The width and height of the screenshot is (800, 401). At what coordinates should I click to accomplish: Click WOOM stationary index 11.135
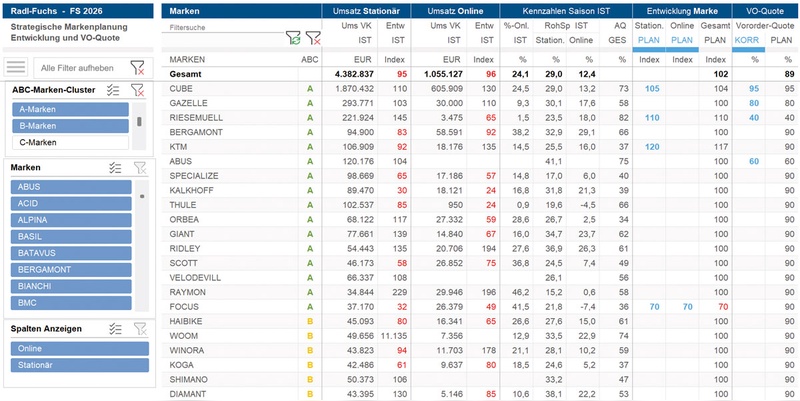click(x=393, y=336)
